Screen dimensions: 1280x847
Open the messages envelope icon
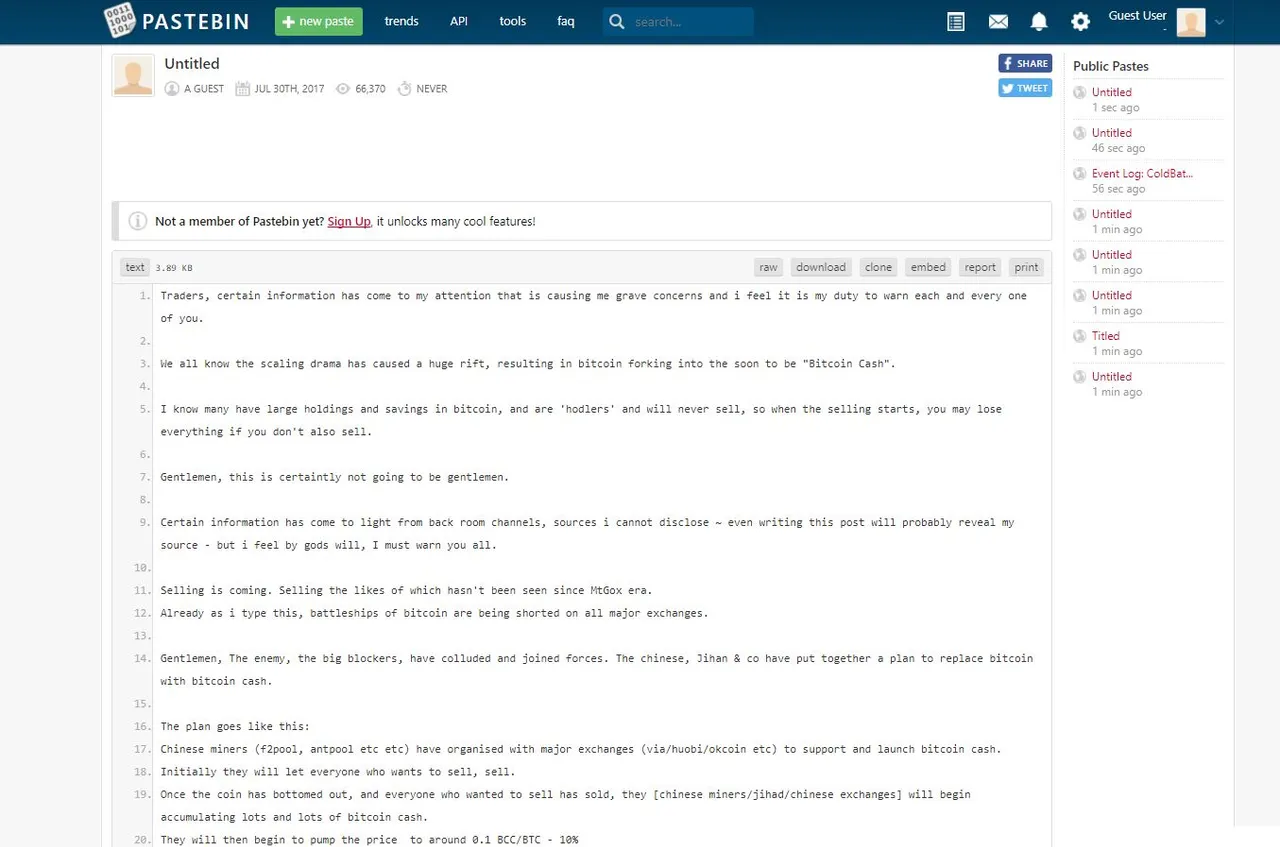click(x=998, y=21)
